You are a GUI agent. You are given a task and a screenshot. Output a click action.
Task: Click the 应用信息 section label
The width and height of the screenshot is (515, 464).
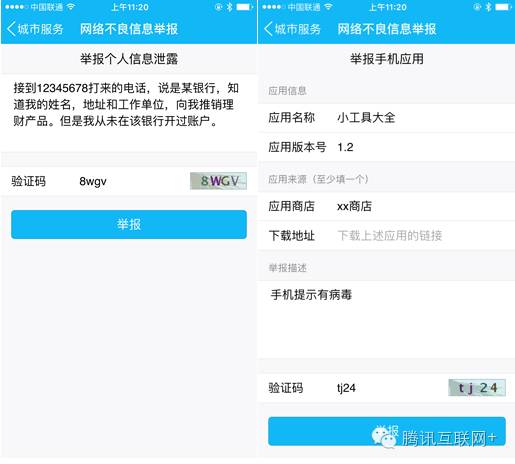287,91
